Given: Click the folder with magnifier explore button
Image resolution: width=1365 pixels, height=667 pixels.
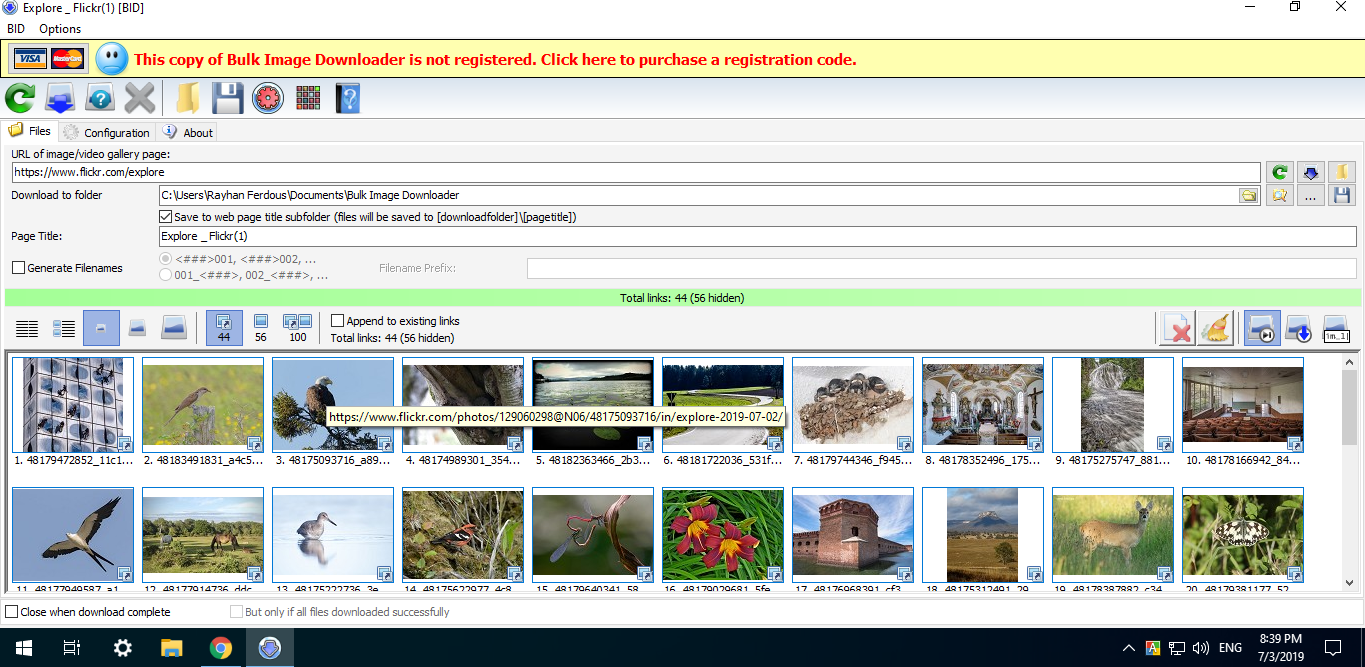Looking at the screenshot, I should (x=1279, y=196).
